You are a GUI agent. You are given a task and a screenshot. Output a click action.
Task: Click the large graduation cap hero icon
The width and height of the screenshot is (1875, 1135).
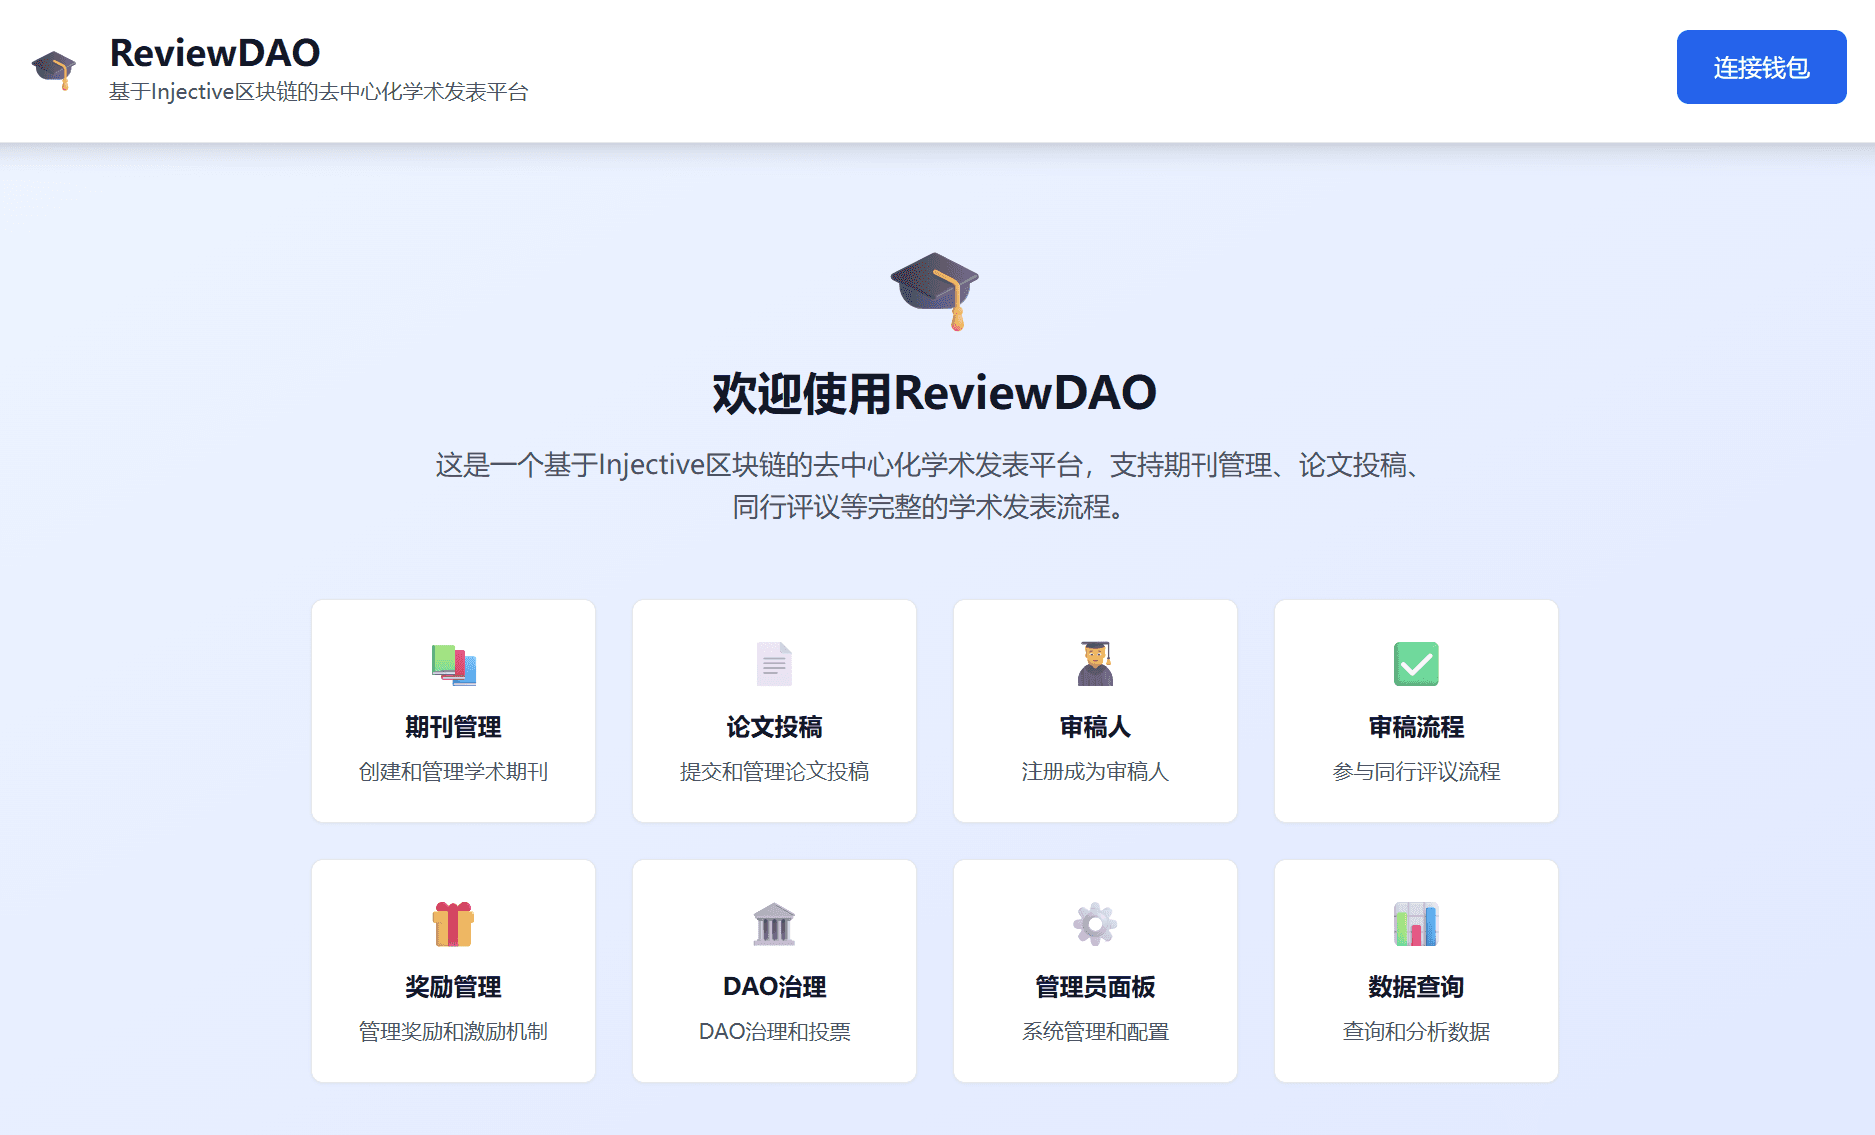tap(935, 291)
